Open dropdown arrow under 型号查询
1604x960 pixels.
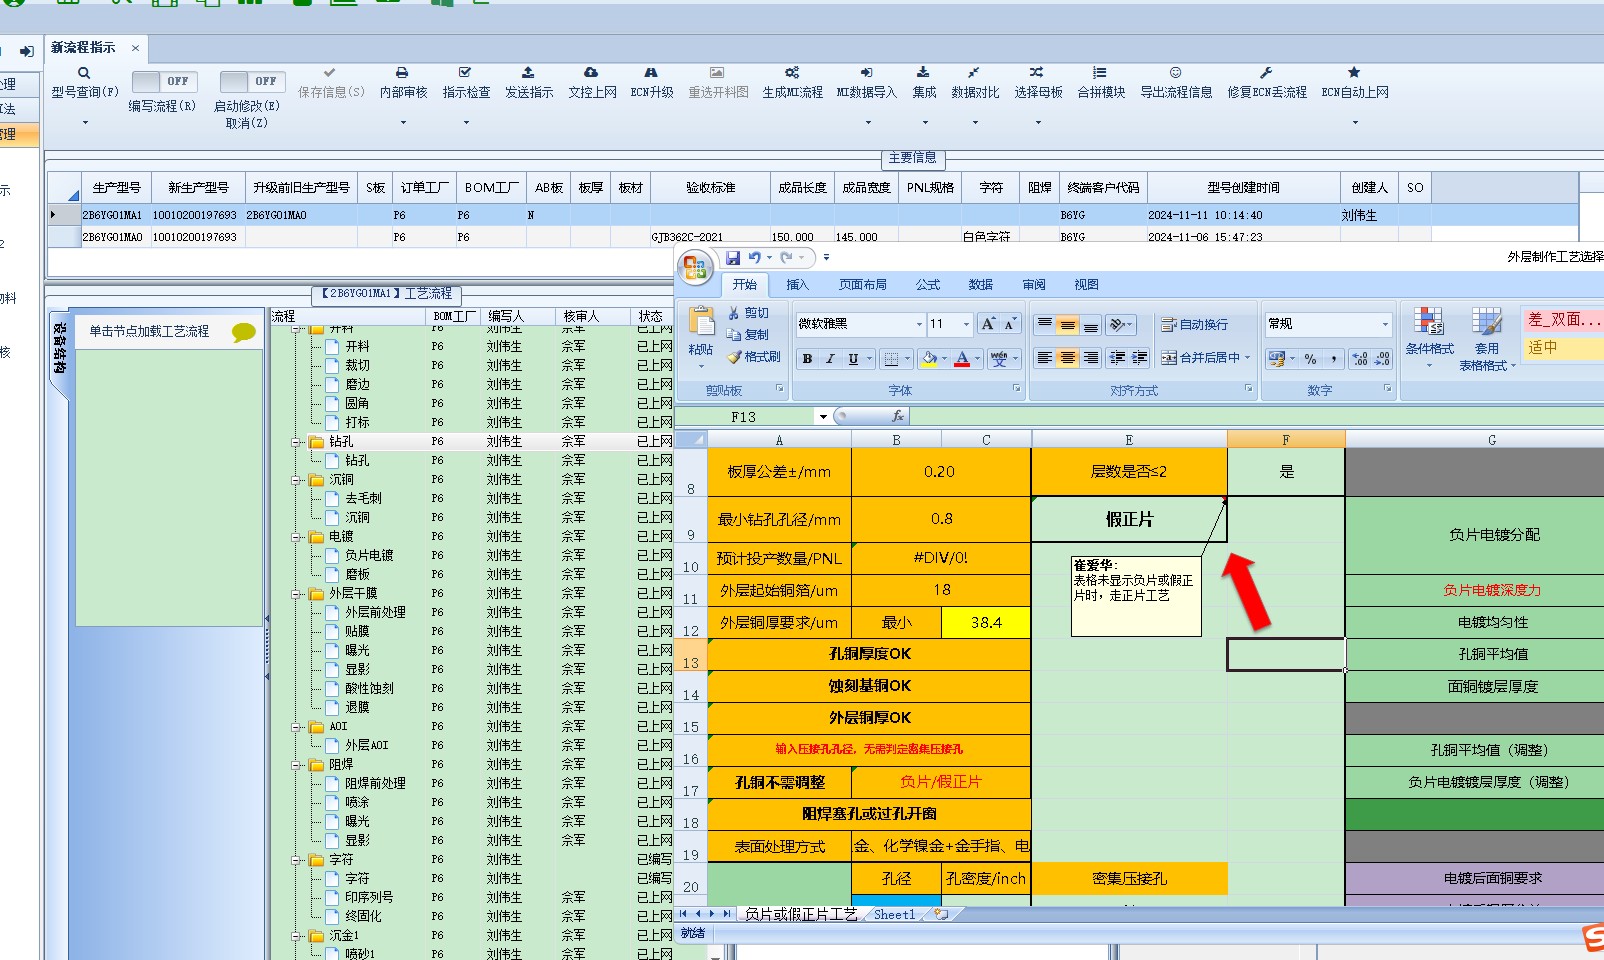(85, 122)
